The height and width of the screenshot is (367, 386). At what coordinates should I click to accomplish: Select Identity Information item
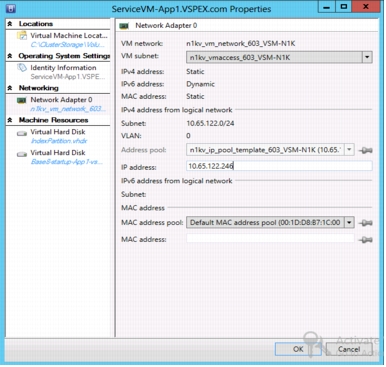coord(58,72)
